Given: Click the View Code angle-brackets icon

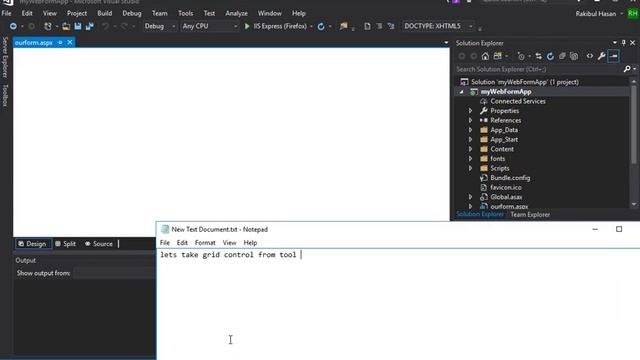Looking at the screenshot, I should tap(589, 56).
